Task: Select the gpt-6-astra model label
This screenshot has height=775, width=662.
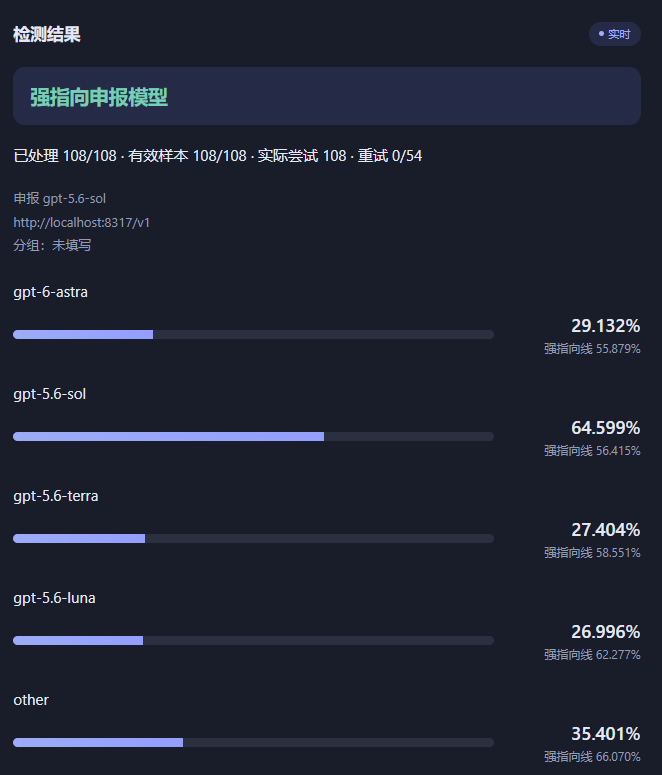Action: click(50, 292)
